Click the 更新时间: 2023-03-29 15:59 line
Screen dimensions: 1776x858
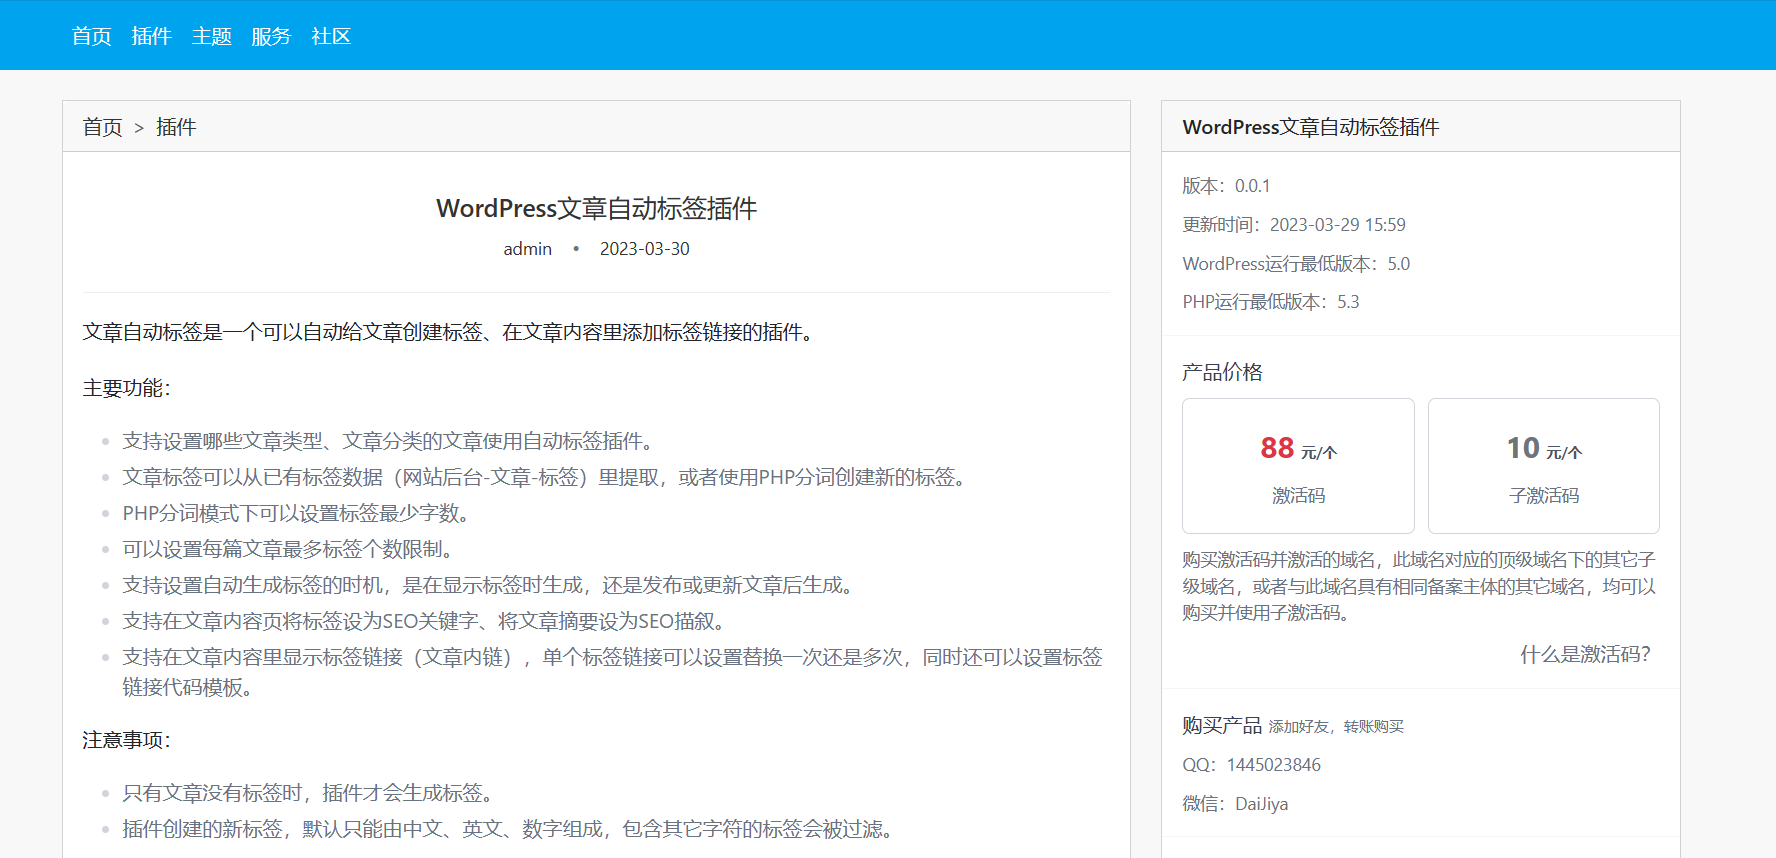point(1294,225)
